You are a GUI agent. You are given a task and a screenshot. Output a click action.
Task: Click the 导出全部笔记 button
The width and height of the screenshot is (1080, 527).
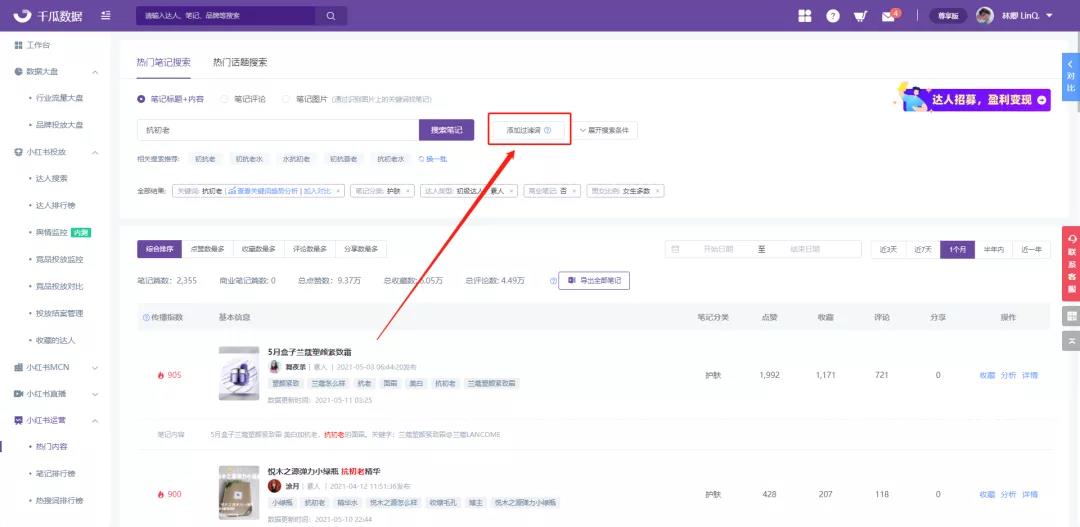click(594, 281)
